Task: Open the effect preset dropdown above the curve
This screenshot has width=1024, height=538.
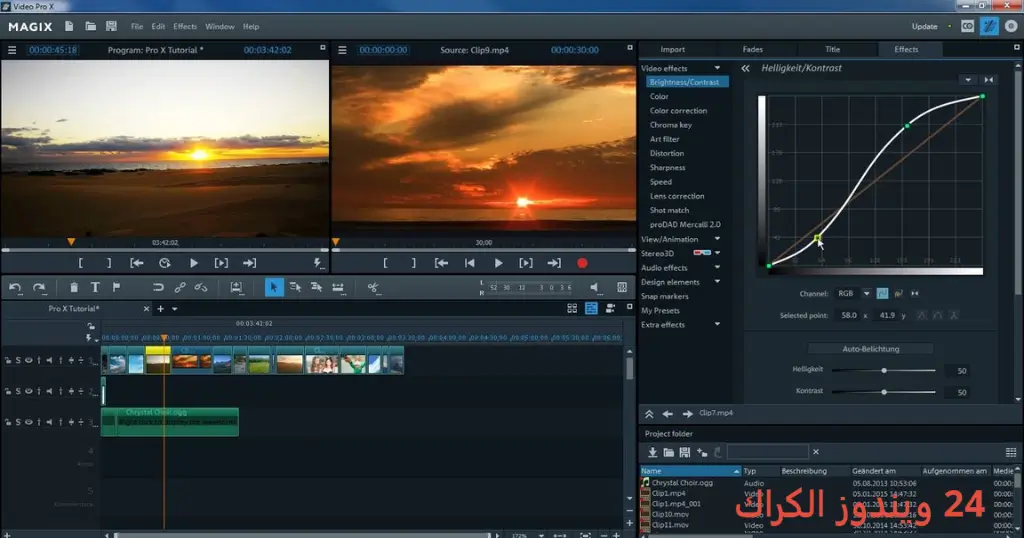Action: click(968, 80)
